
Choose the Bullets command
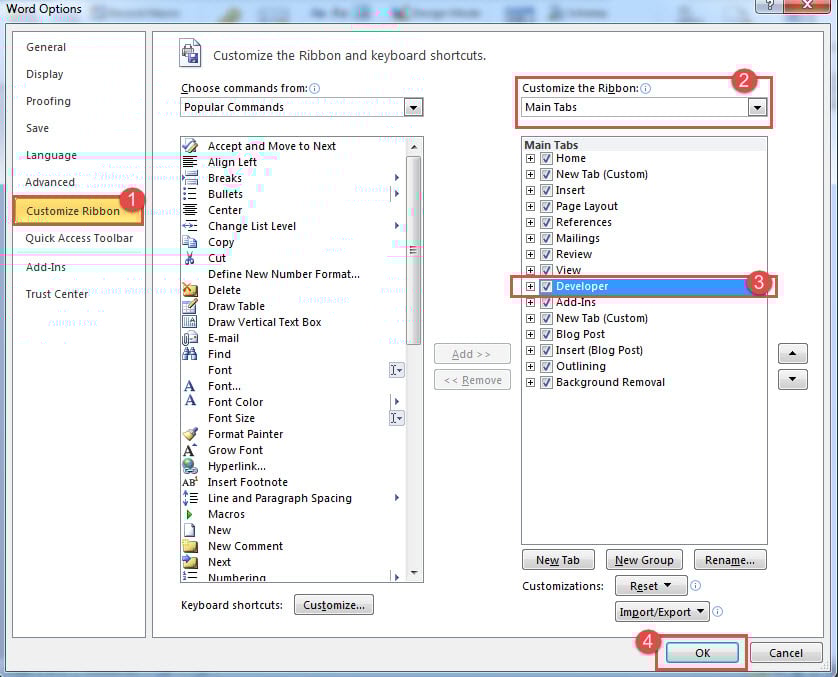tap(224, 194)
